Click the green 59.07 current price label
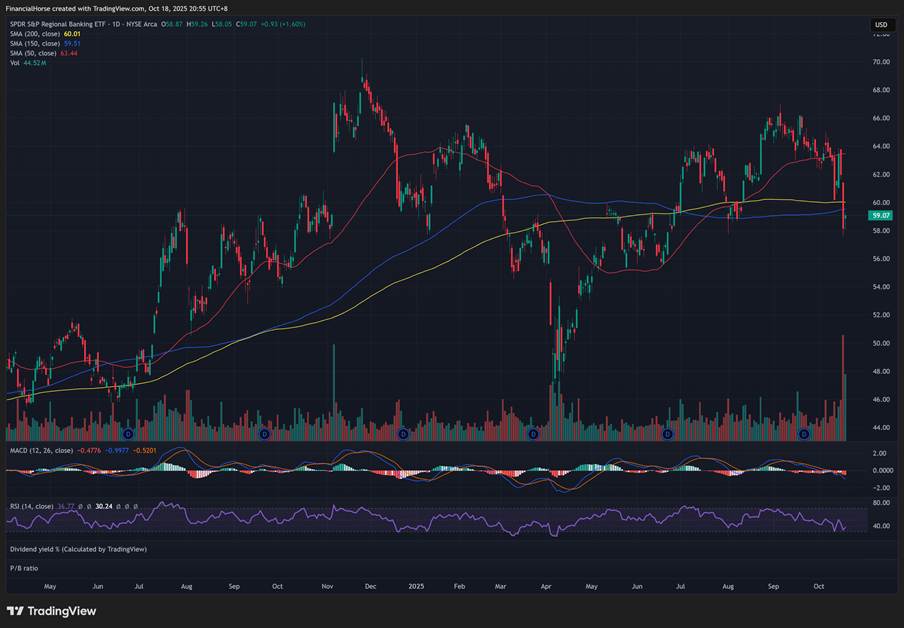Image resolution: width=904 pixels, height=628 pixels. [x=881, y=215]
